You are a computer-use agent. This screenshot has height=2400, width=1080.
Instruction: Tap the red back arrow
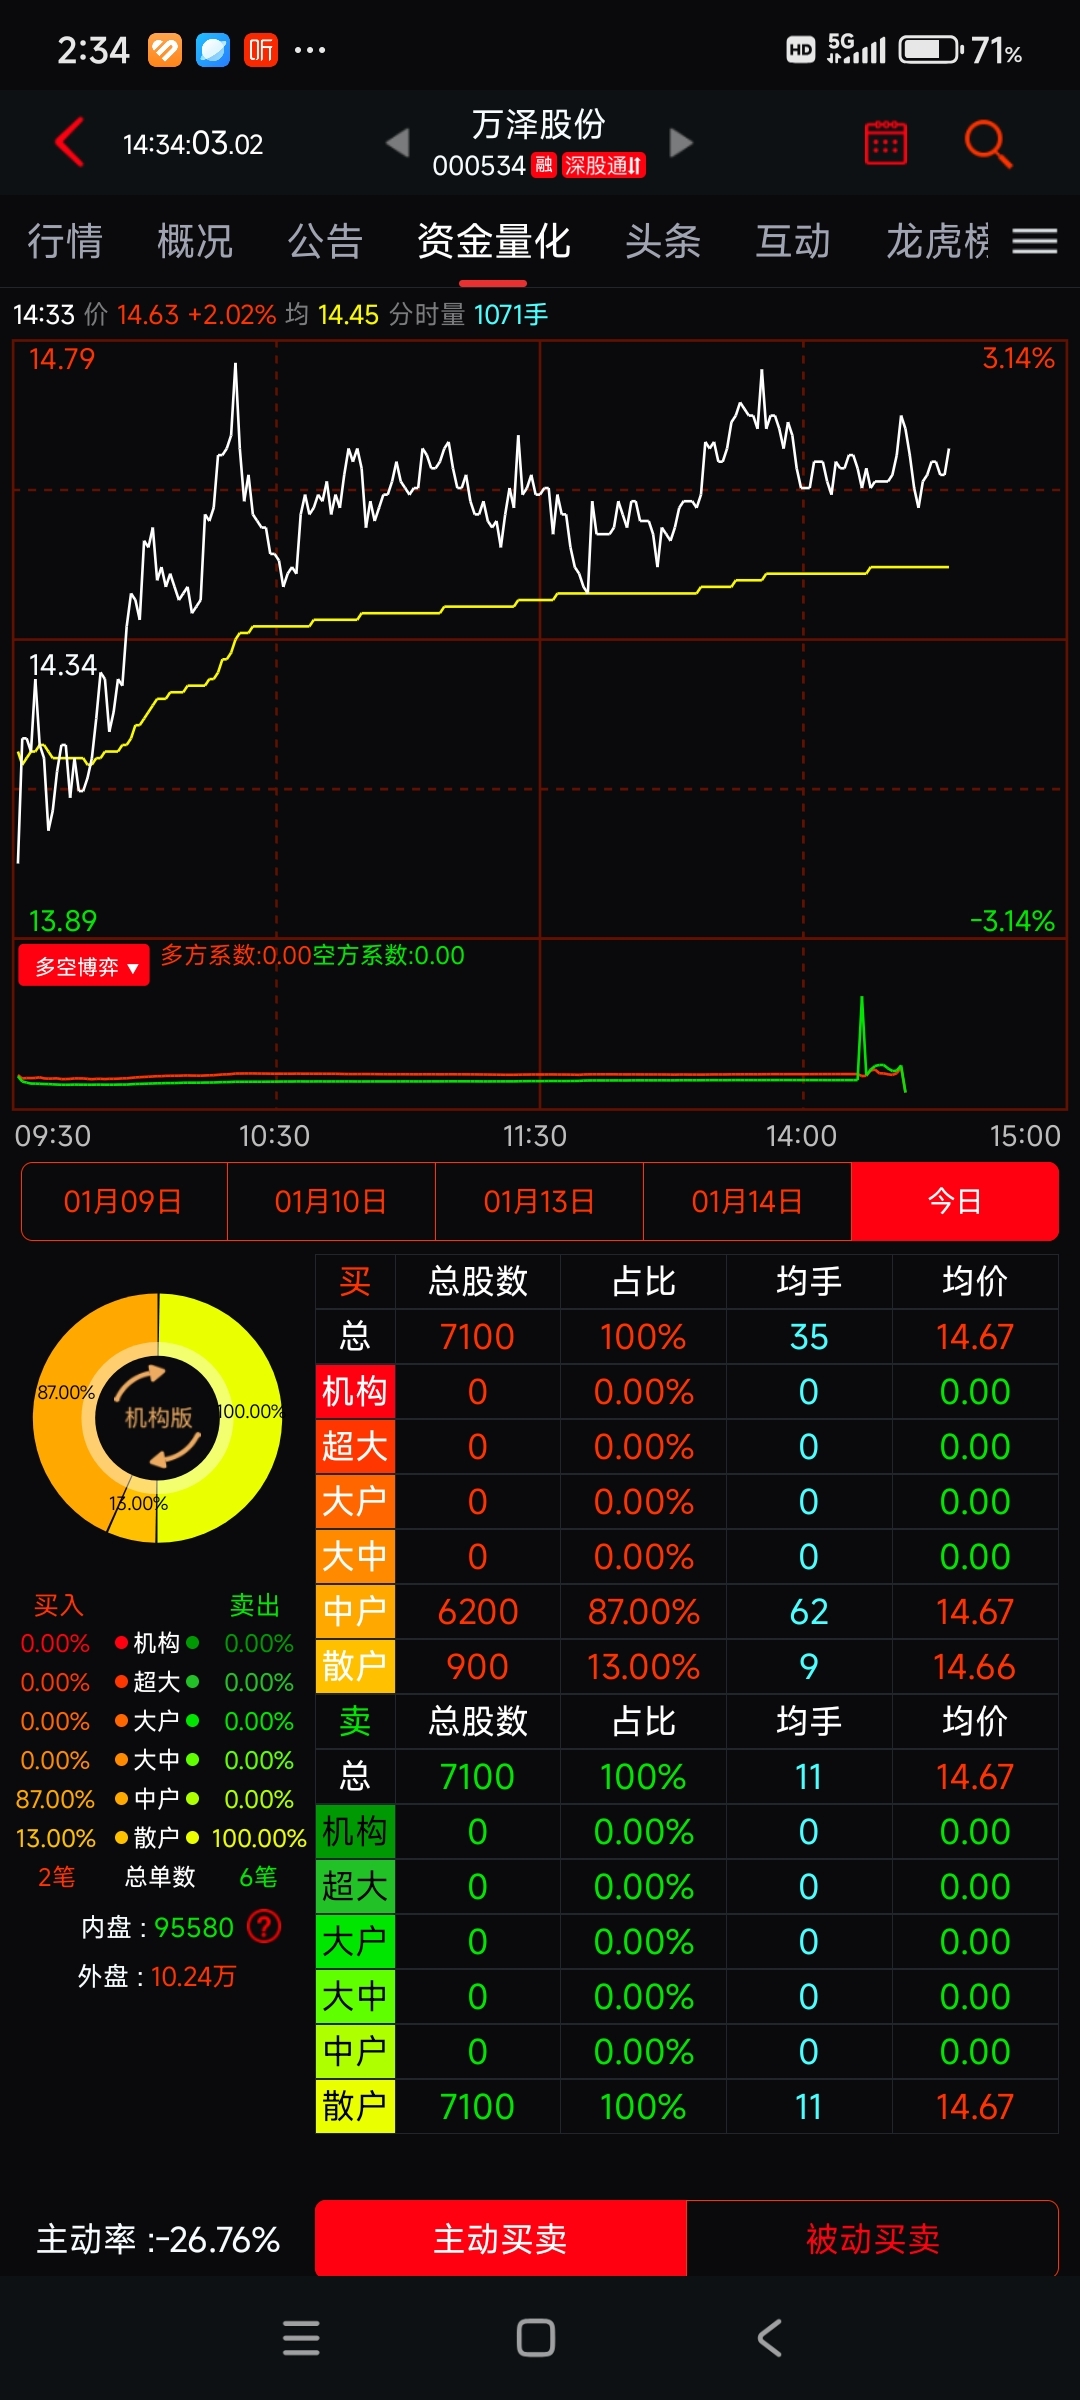(69, 142)
